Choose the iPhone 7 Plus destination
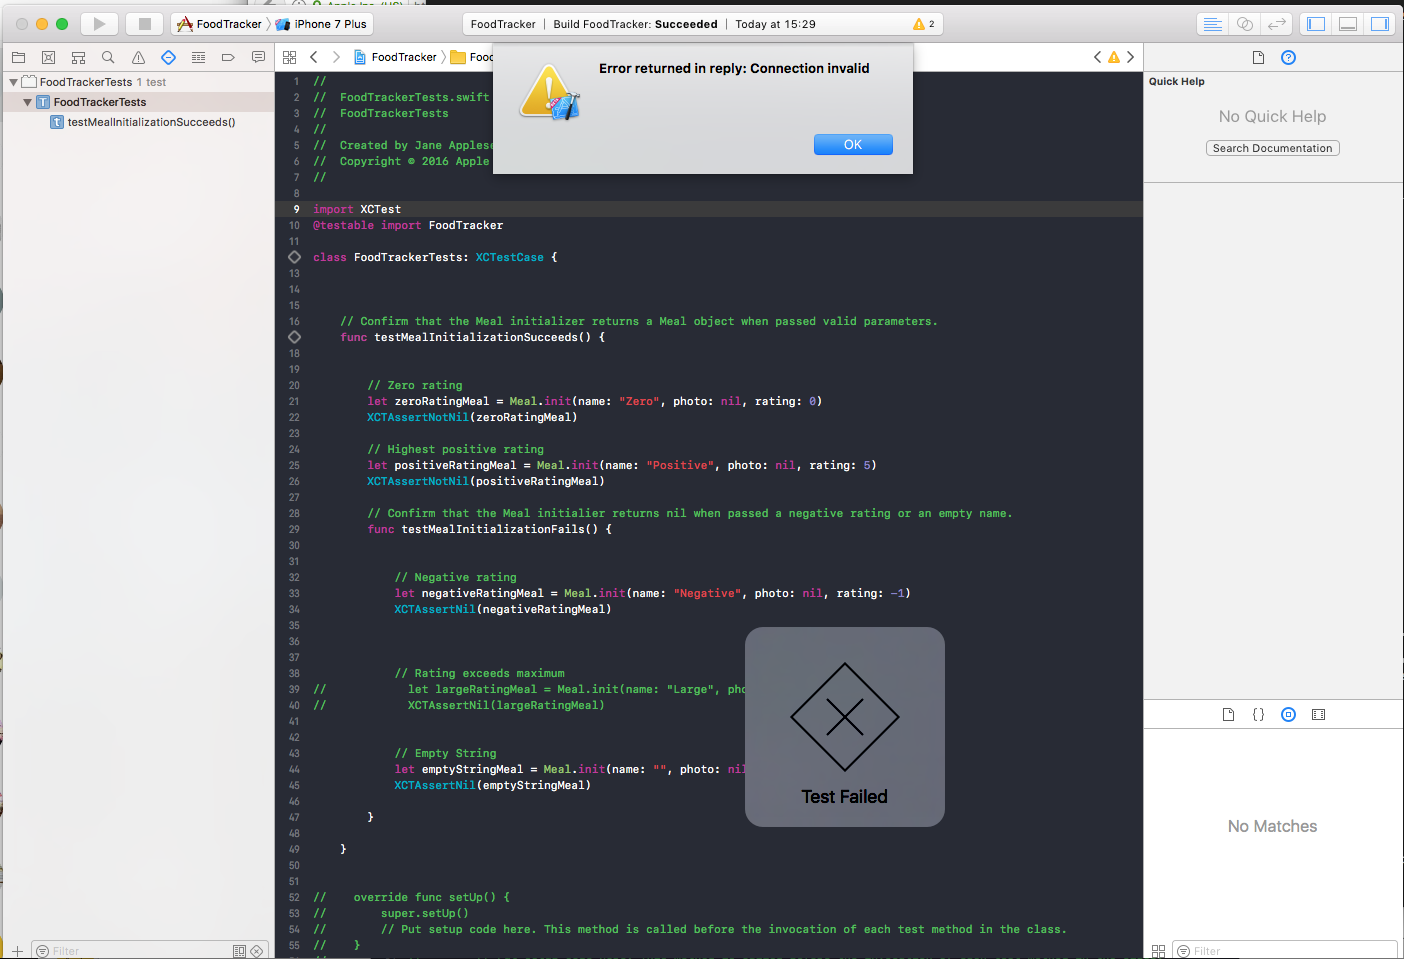 pos(322,24)
